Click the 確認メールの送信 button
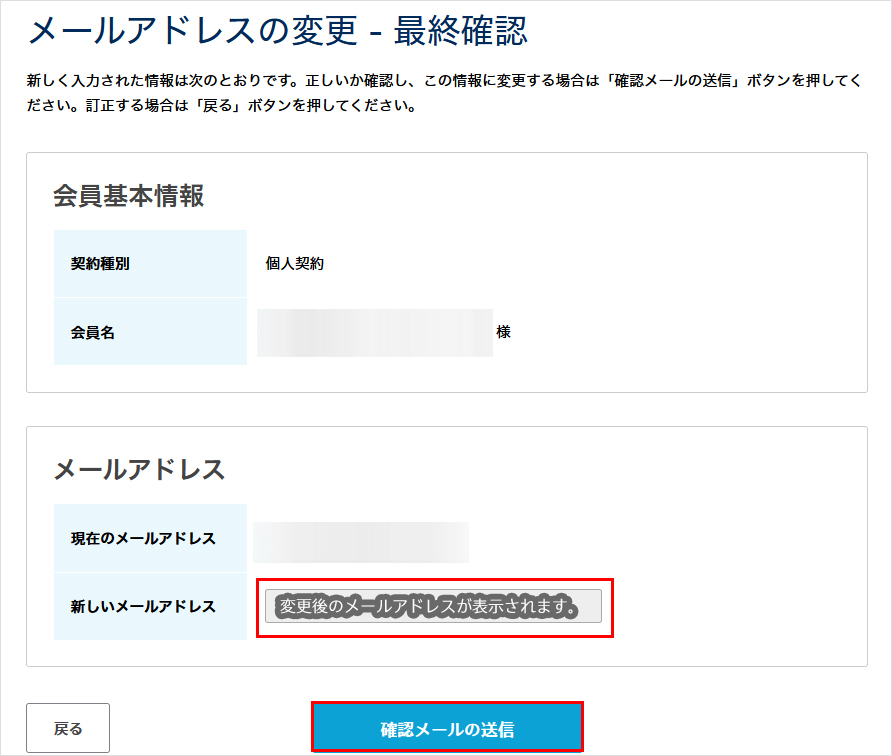This screenshot has width=892, height=756. pyautogui.click(x=447, y=728)
